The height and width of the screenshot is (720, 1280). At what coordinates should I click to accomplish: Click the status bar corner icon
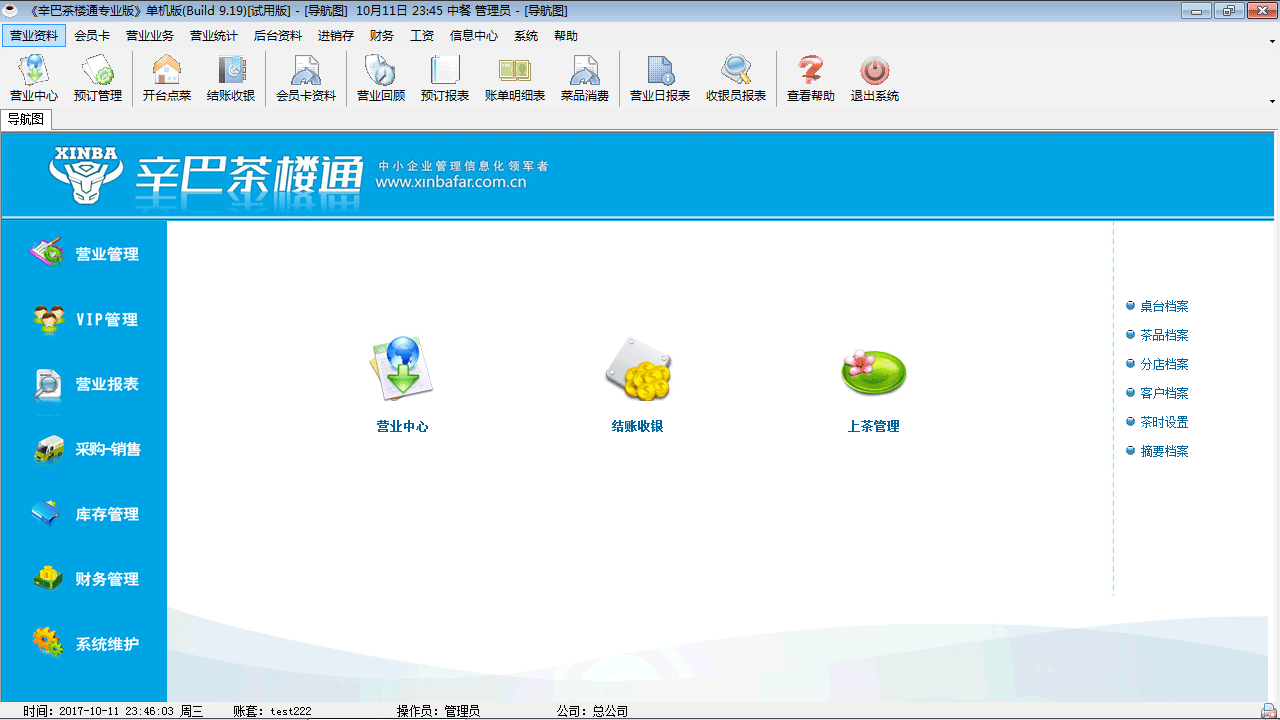[1271, 711]
